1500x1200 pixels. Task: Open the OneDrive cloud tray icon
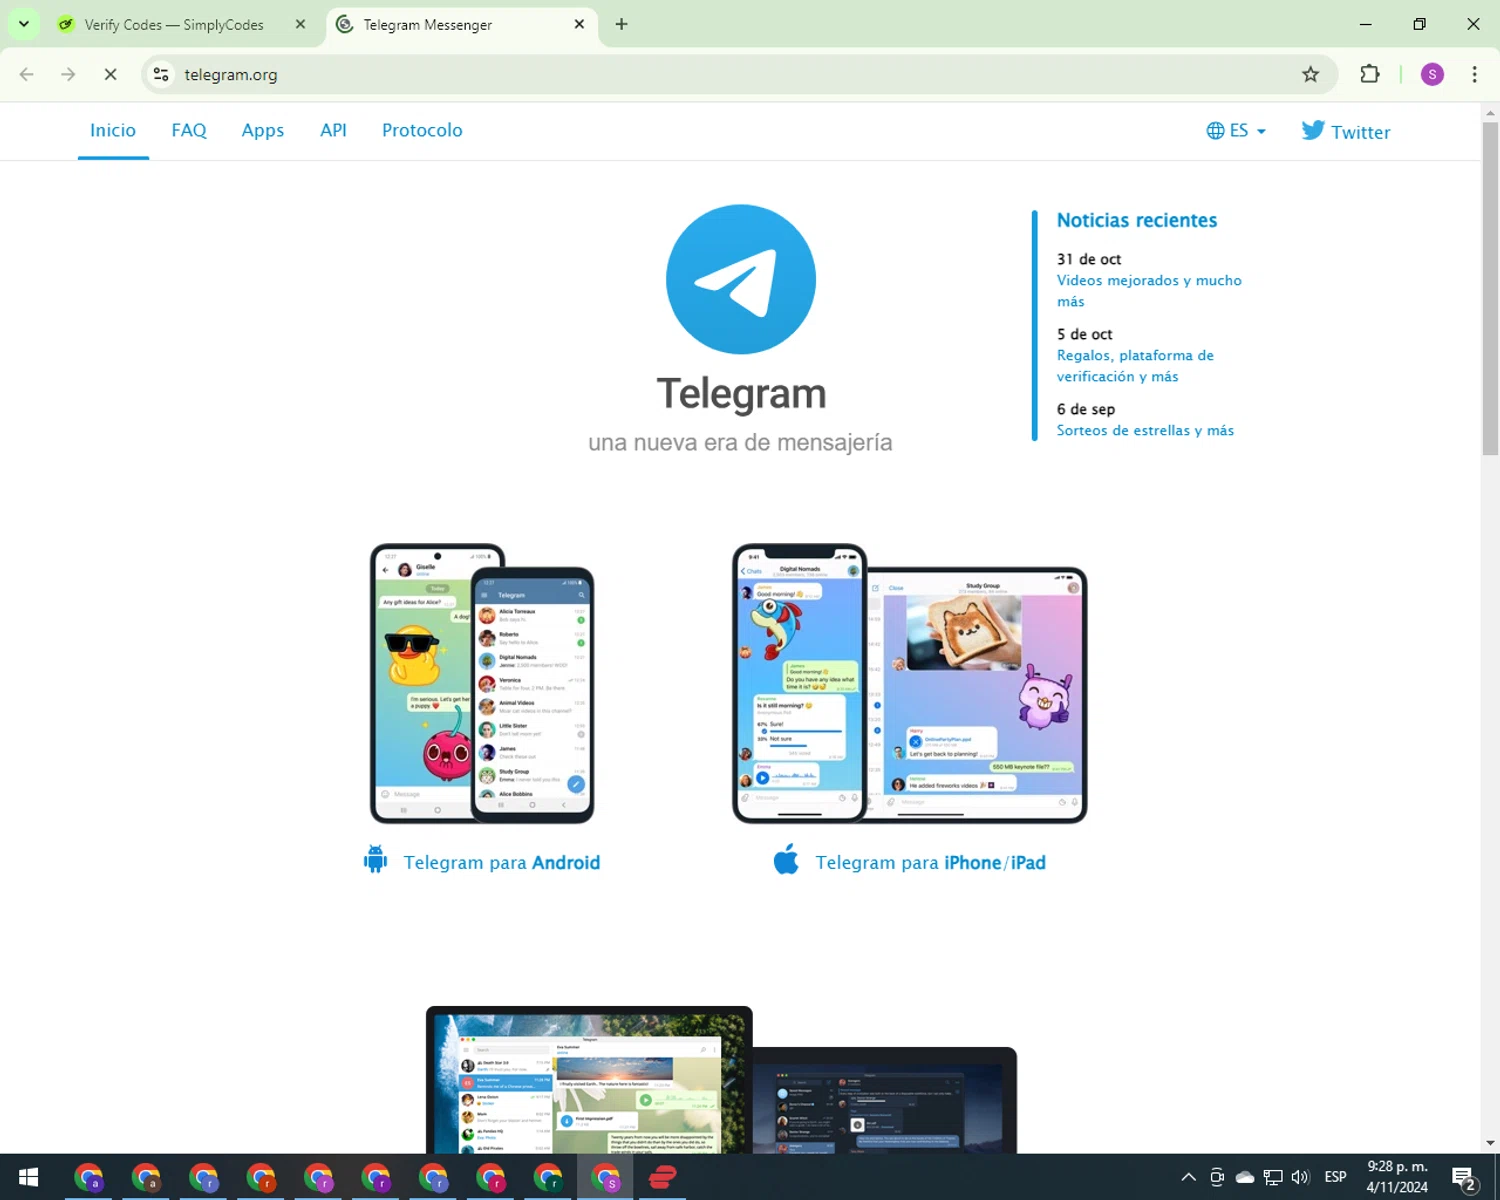(x=1245, y=1177)
